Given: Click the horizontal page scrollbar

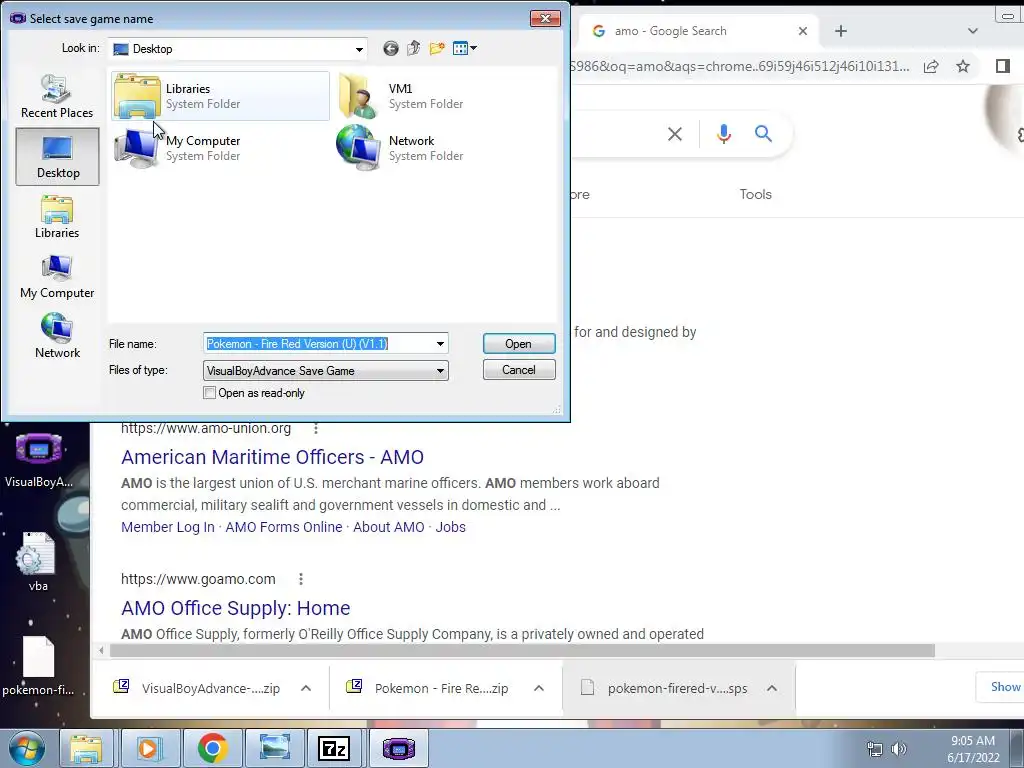Looking at the screenshot, I should click(522, 650).
